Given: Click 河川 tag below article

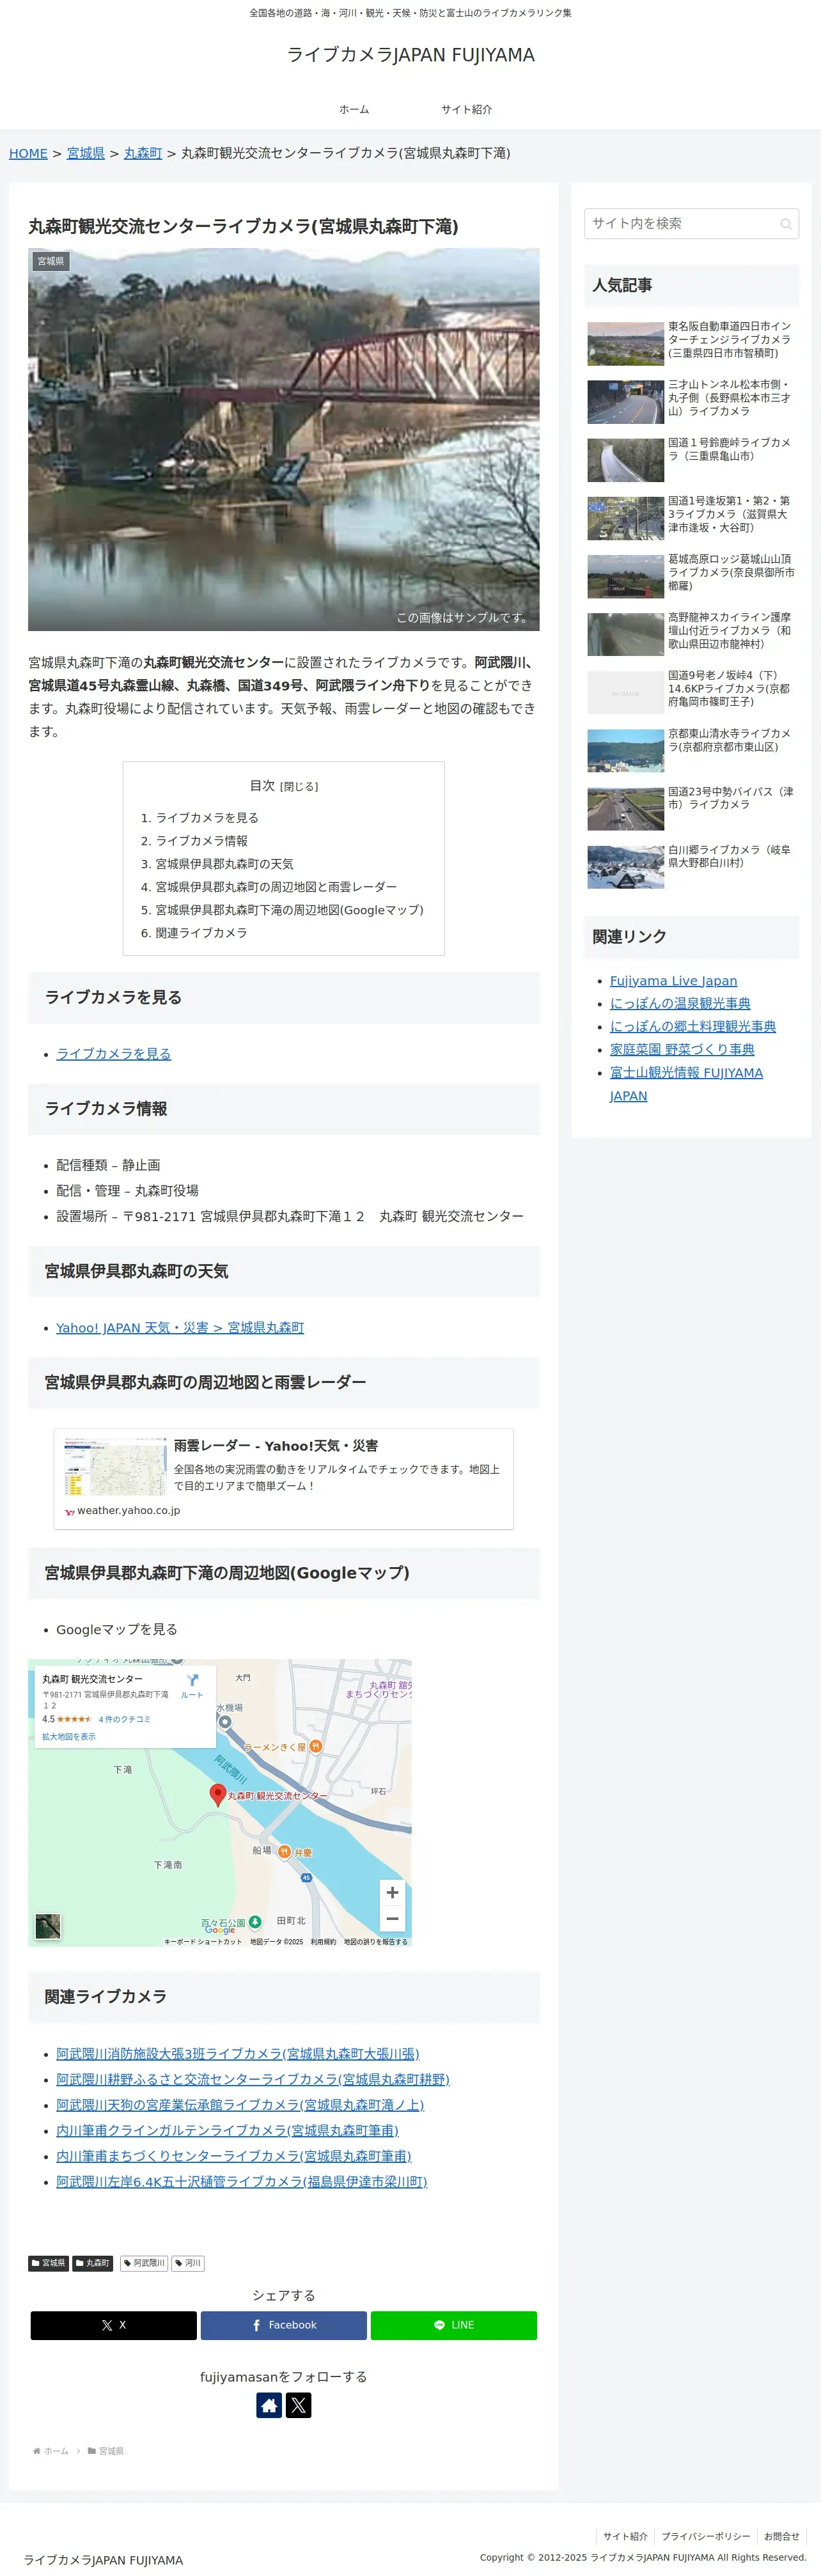Looking at the screenshot, I should pos(188,2263).
